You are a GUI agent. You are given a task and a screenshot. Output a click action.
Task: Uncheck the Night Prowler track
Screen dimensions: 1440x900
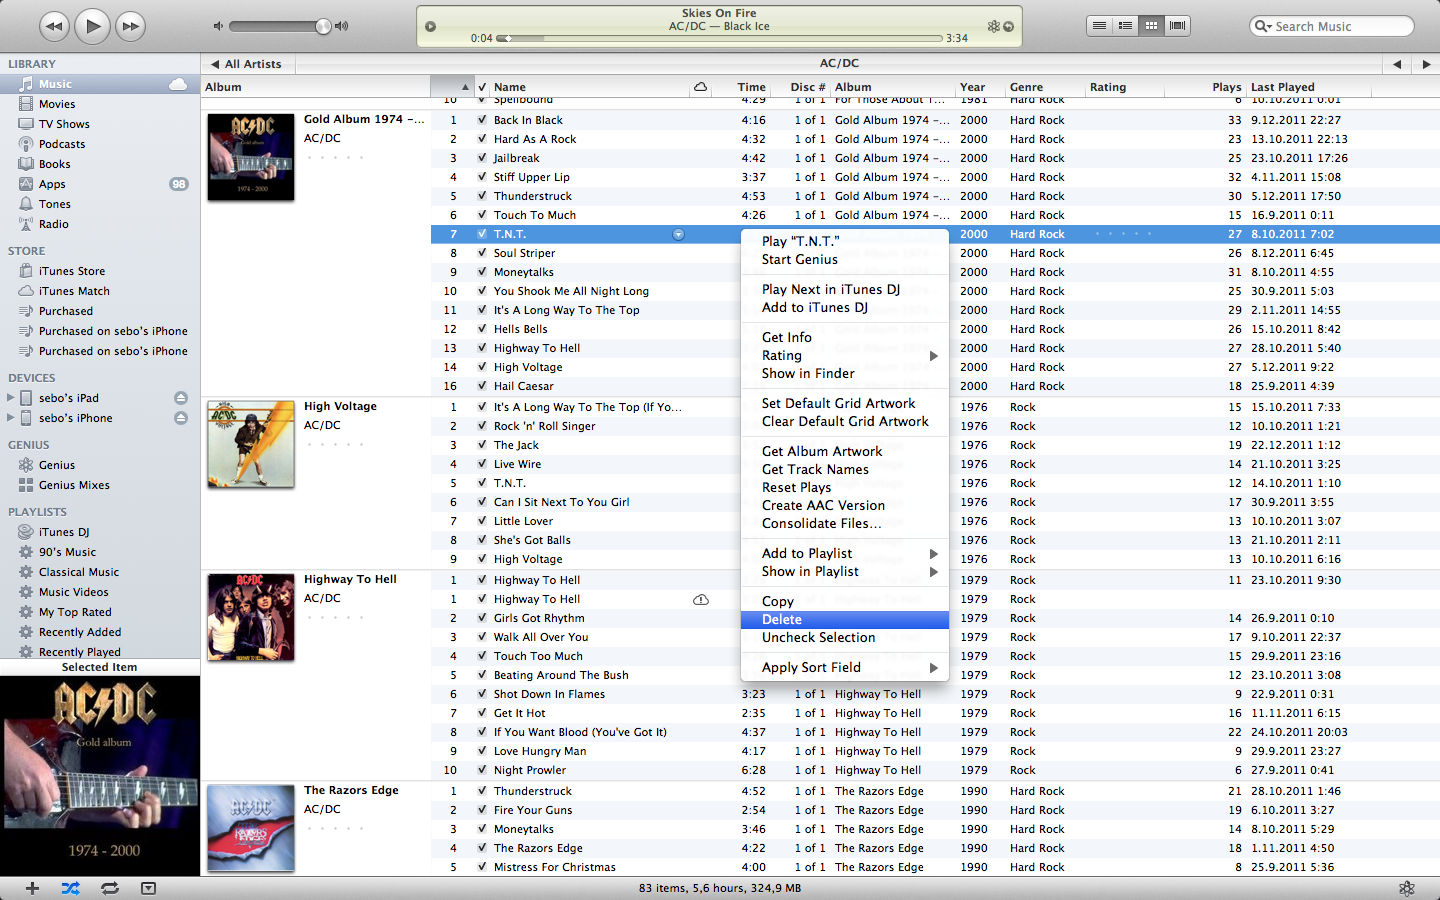click(x=482, y=770)
